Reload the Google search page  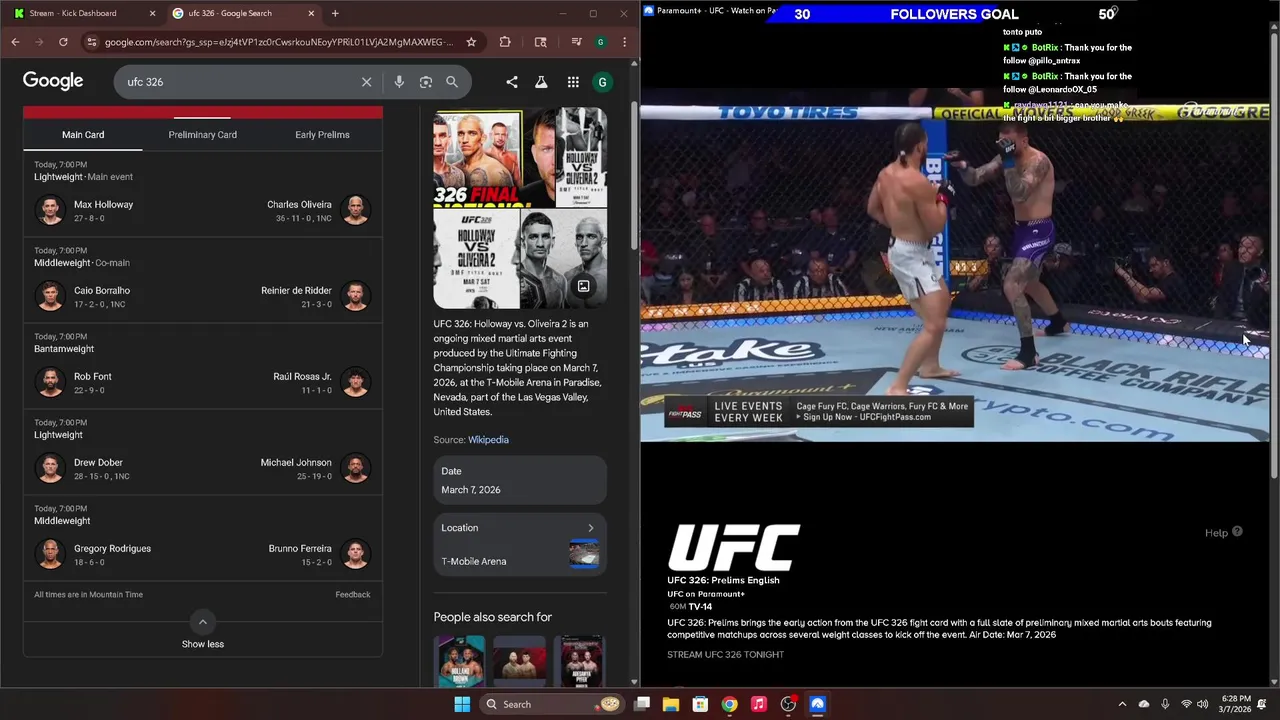(x=63, y=42)
